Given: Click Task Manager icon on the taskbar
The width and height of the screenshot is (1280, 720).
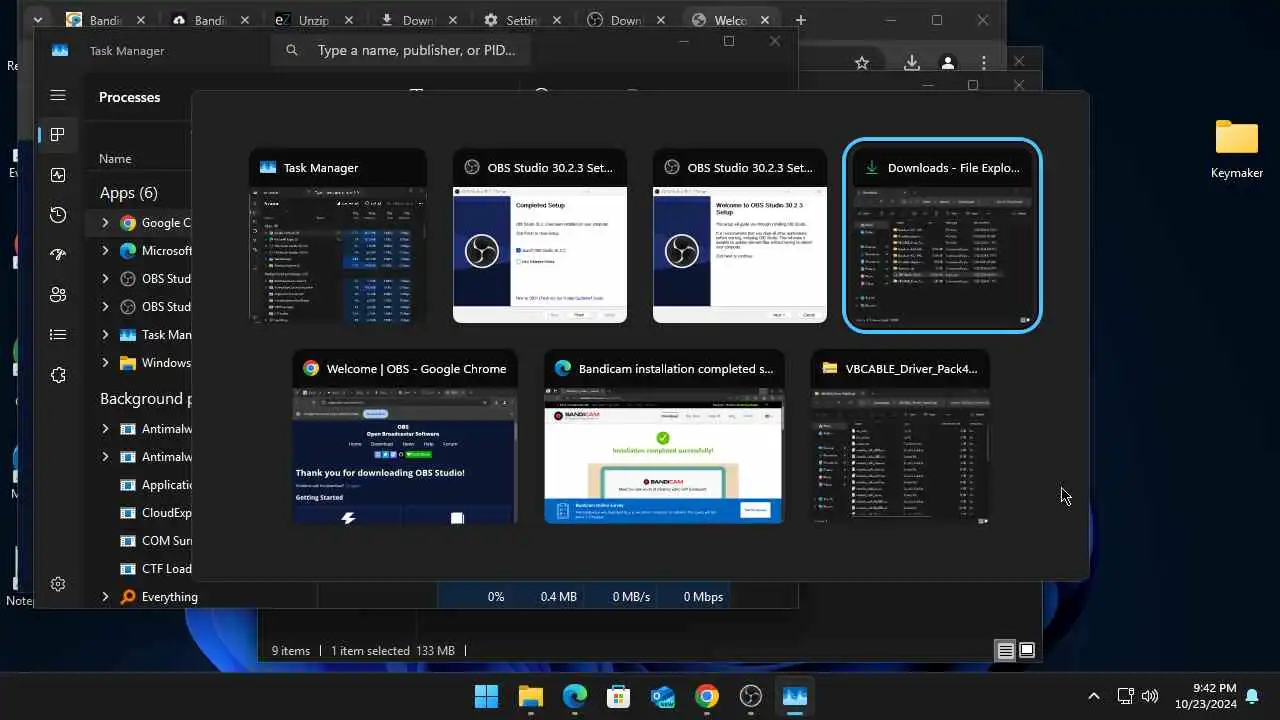Looking at the screenshot, I should coord(795,697).
